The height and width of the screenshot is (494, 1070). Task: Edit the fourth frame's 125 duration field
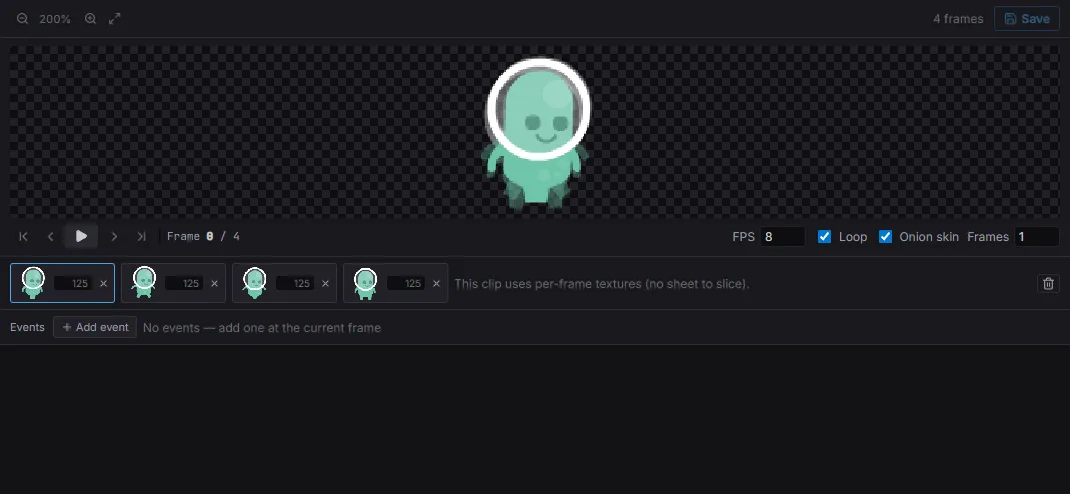pyautogui.click(x=406, y=283)
